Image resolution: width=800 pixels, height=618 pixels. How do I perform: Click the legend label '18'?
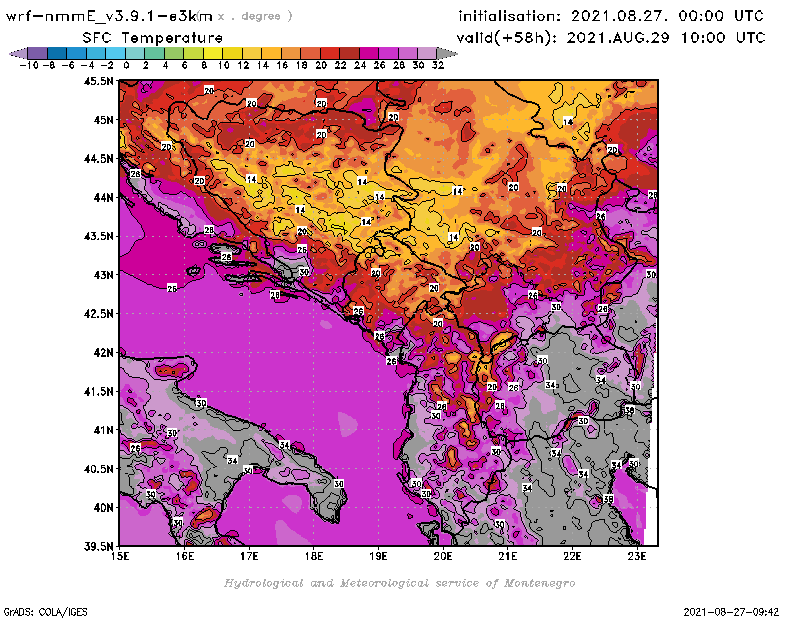pyautogui.click(x=302, y=65)
